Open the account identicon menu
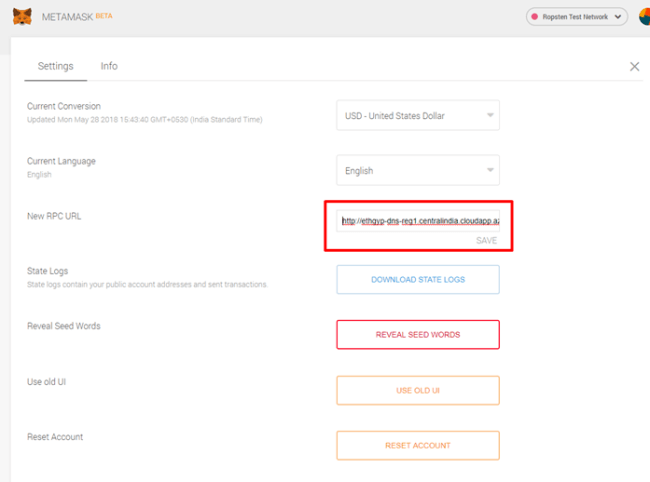 [644, 16]
